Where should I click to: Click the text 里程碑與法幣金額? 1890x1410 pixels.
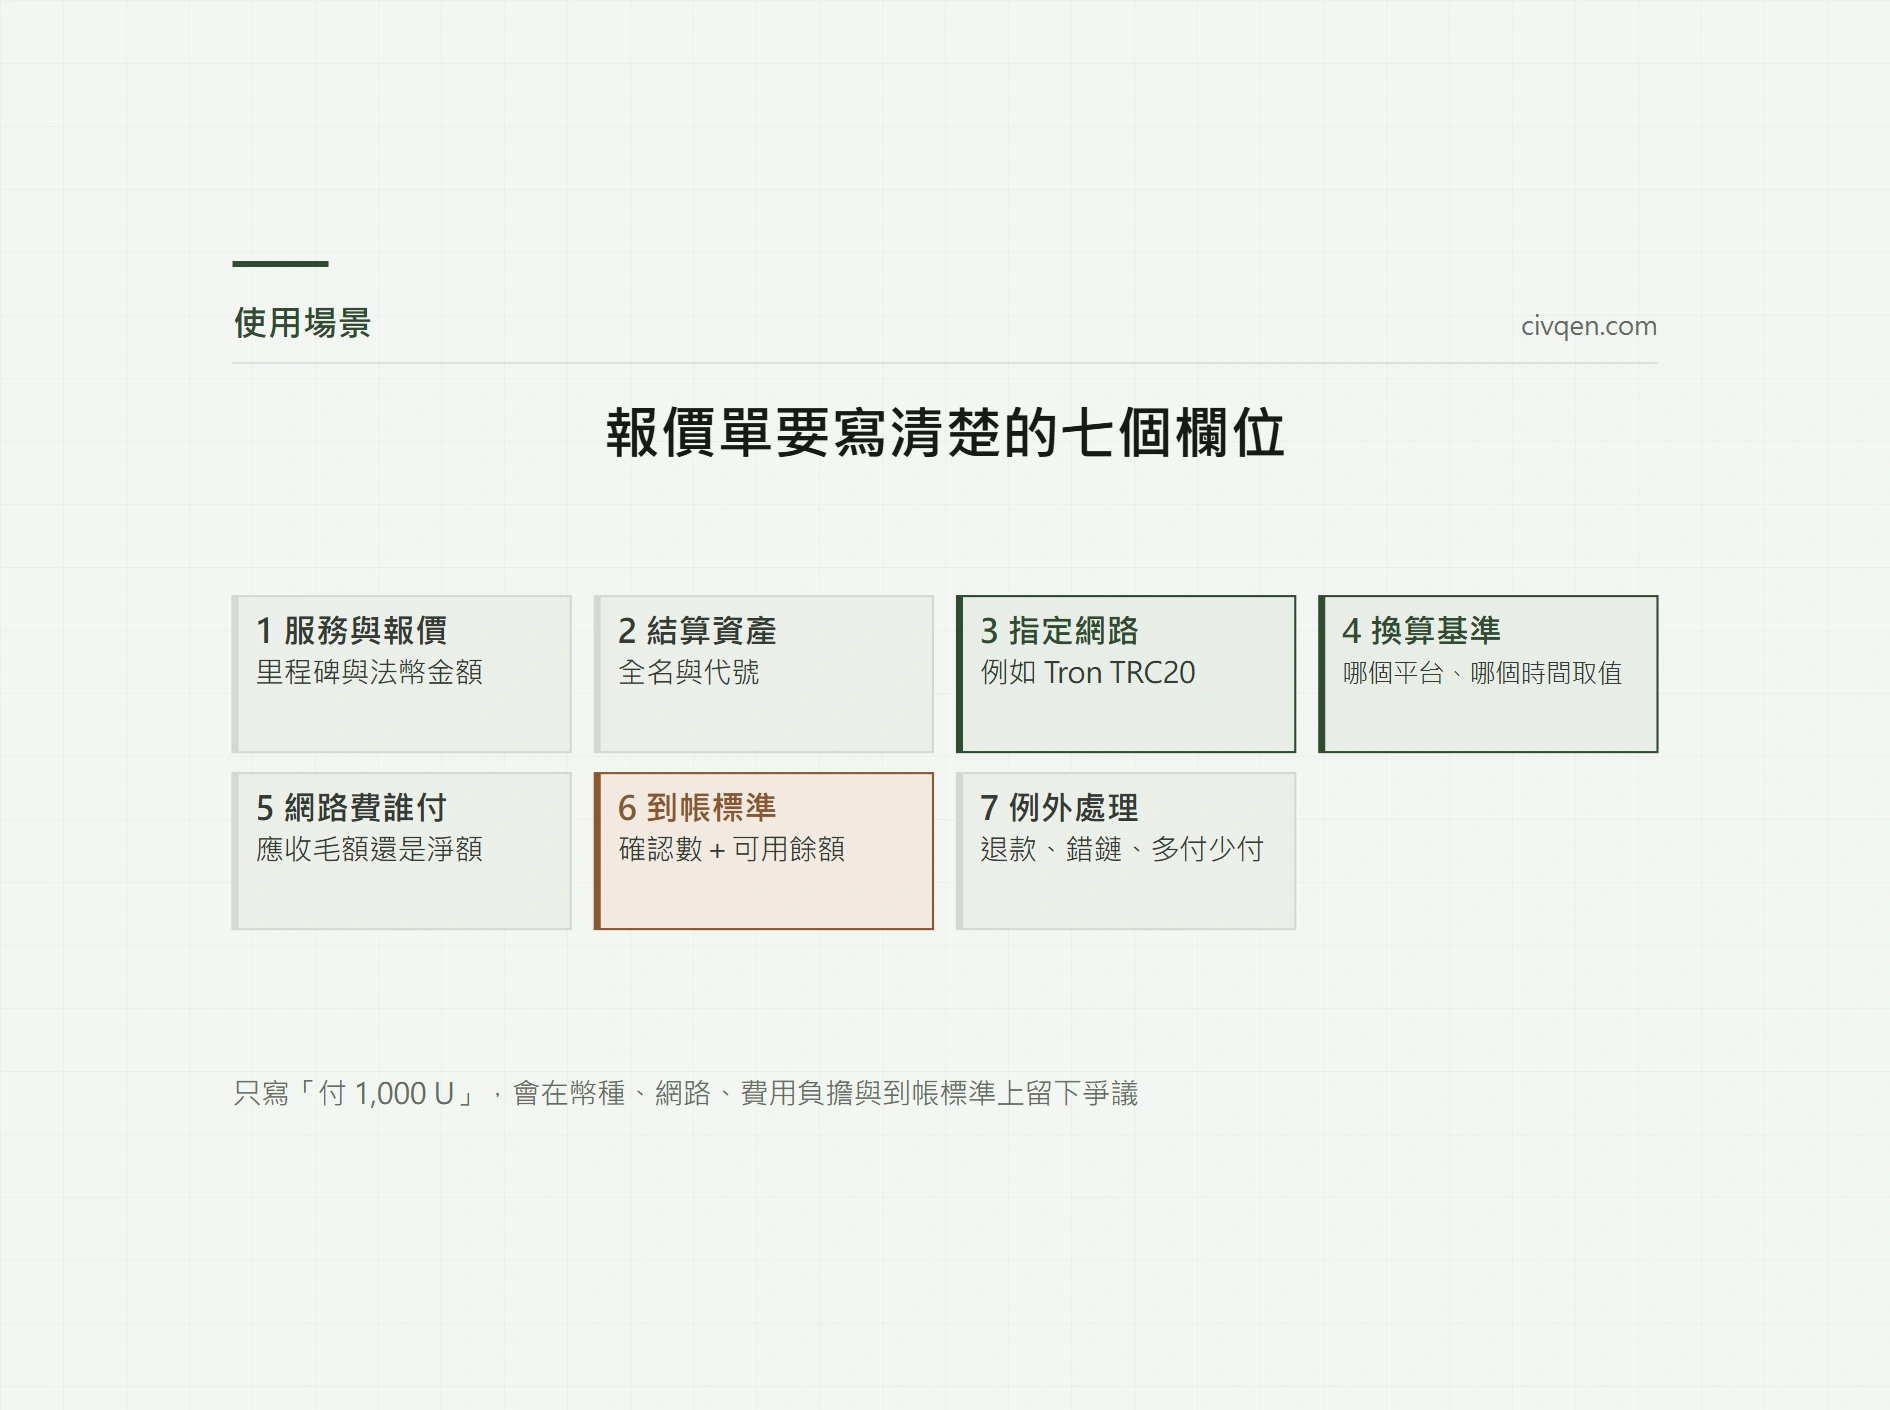tap(369, 672)
